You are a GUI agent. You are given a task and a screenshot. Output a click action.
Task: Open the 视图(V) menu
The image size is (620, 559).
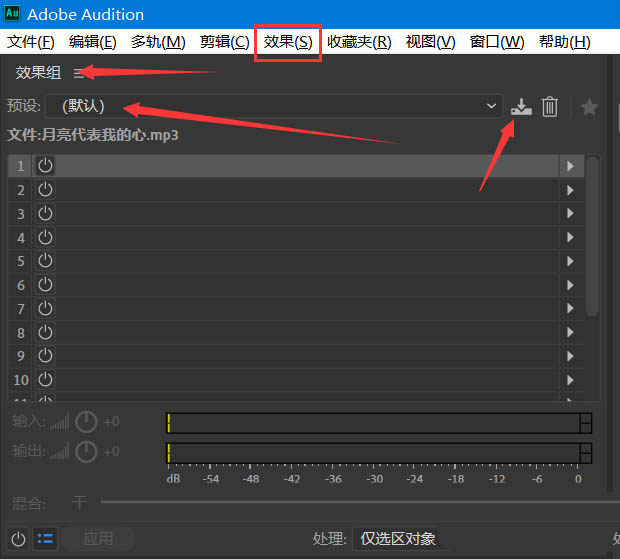431,42
